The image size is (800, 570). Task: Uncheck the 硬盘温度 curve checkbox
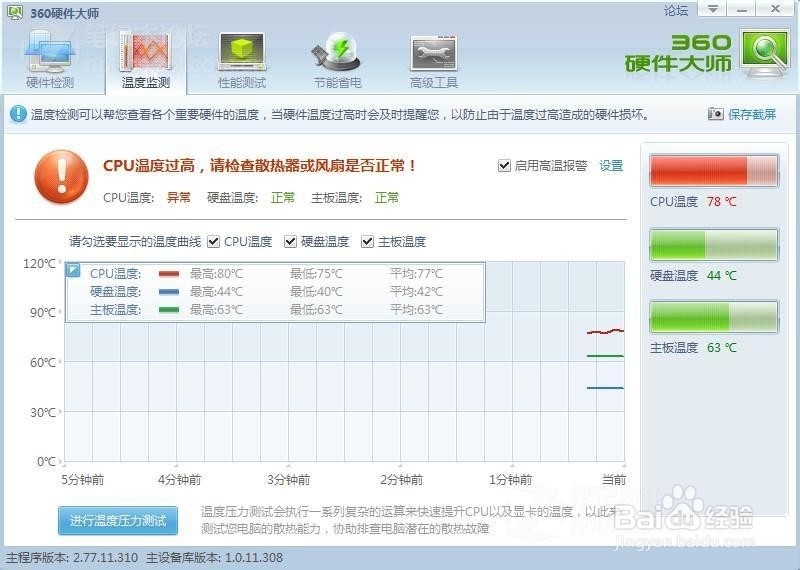point(290,241)
